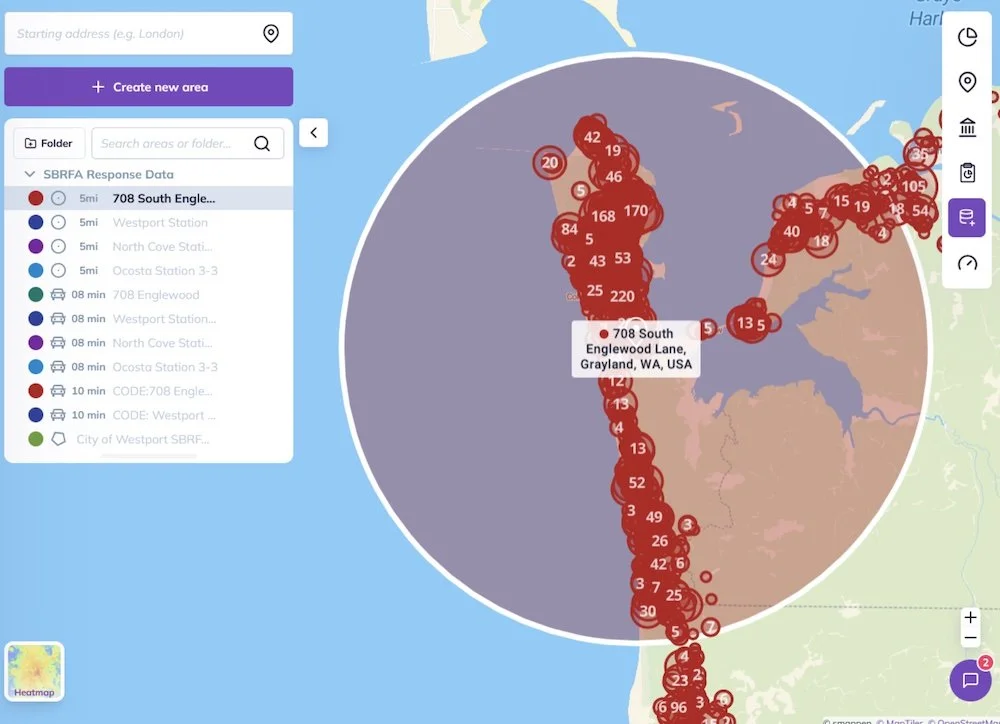Click the 40 cluster marker on the map
The image size is (1000, 724).
[x=791, y=232]
